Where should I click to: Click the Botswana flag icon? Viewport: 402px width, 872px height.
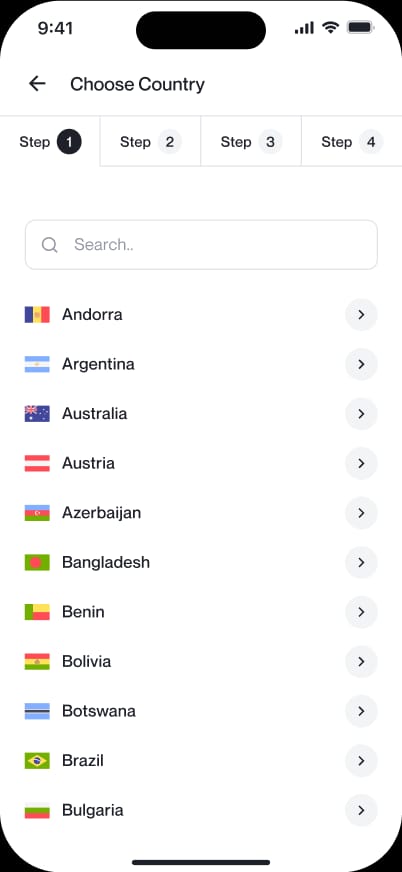(37, 711)
